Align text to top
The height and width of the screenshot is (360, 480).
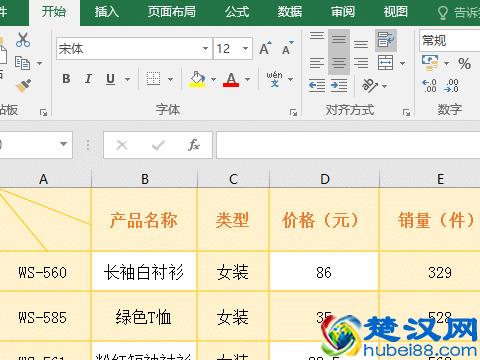coord(317,36)
